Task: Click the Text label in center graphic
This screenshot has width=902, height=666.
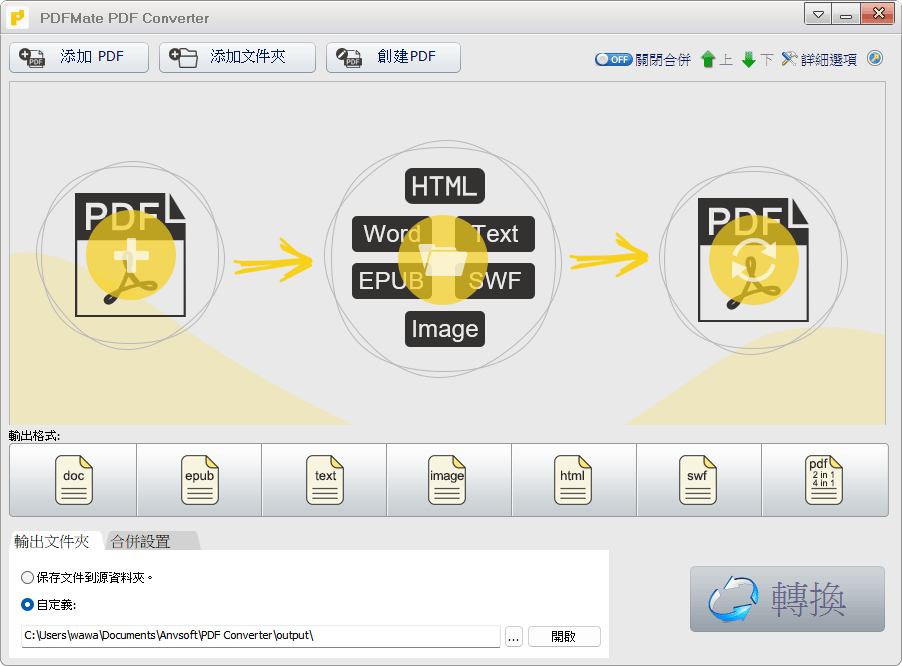Action: coord(495,234)
